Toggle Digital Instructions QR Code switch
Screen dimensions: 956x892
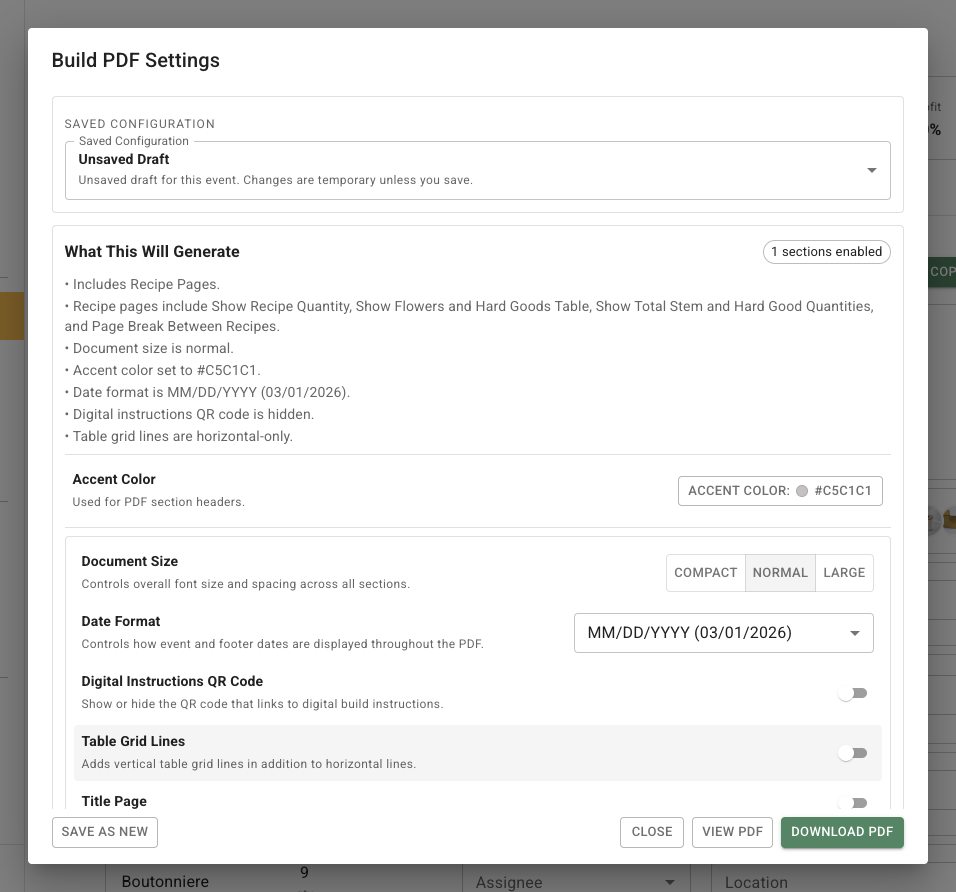pyautogui.click(x=852, y=693)
